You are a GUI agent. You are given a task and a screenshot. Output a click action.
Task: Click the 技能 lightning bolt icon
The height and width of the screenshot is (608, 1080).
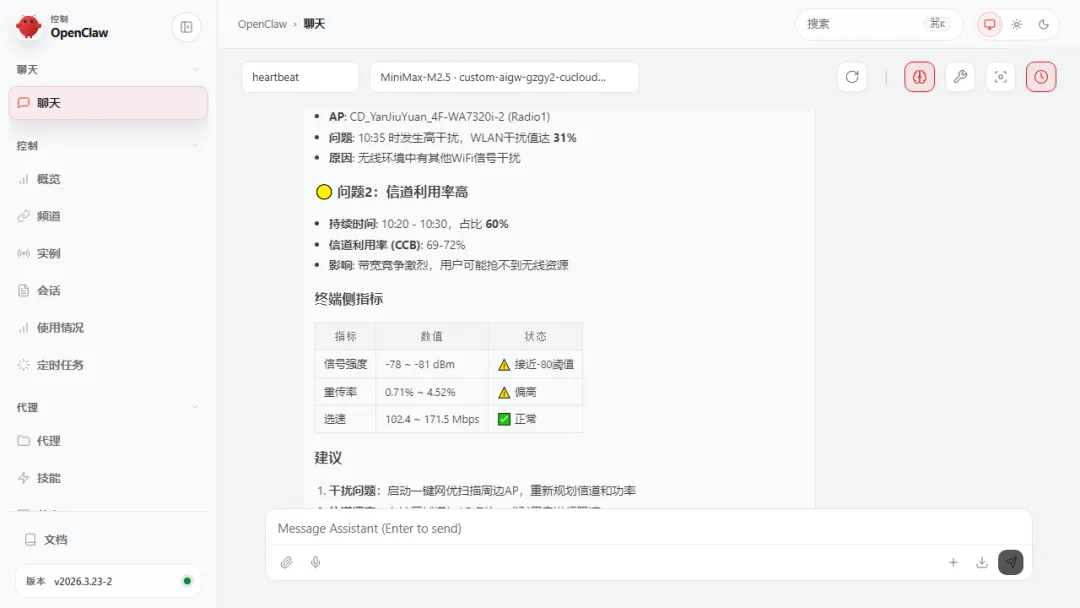click(23, 478)
